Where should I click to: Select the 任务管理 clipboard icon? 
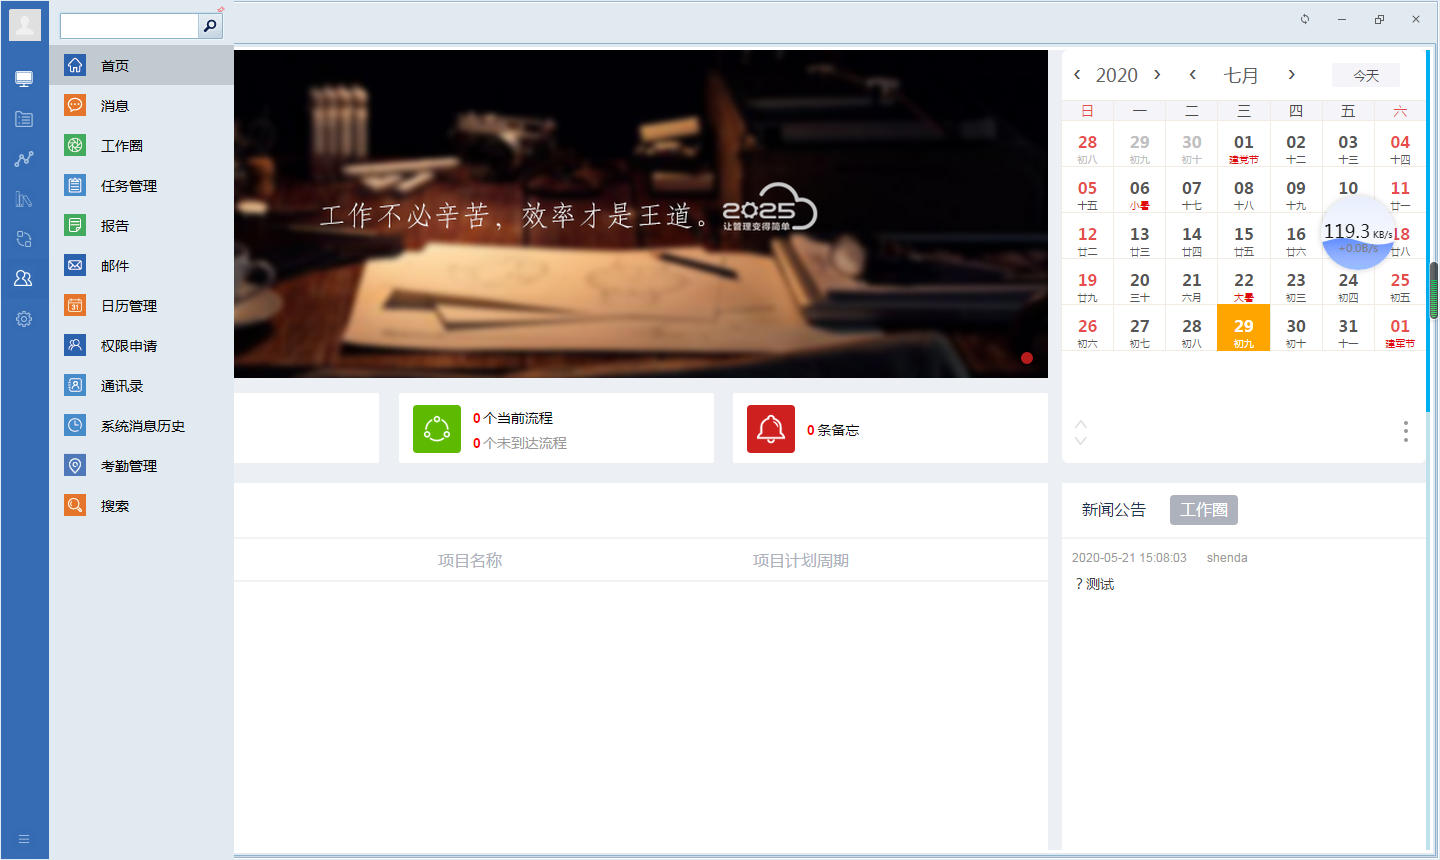(x=74, y=185)
